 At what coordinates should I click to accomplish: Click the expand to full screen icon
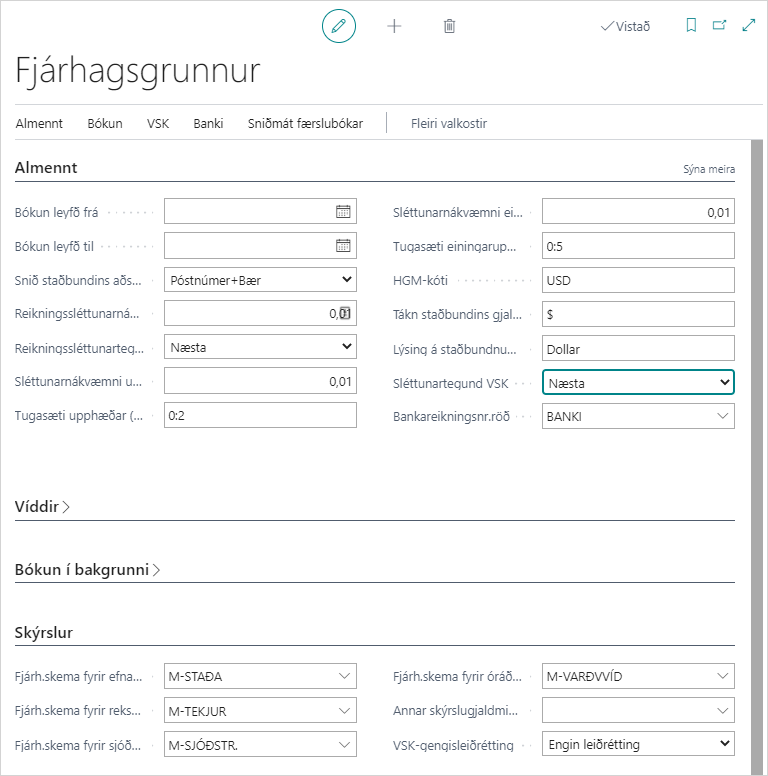[748, 26]
